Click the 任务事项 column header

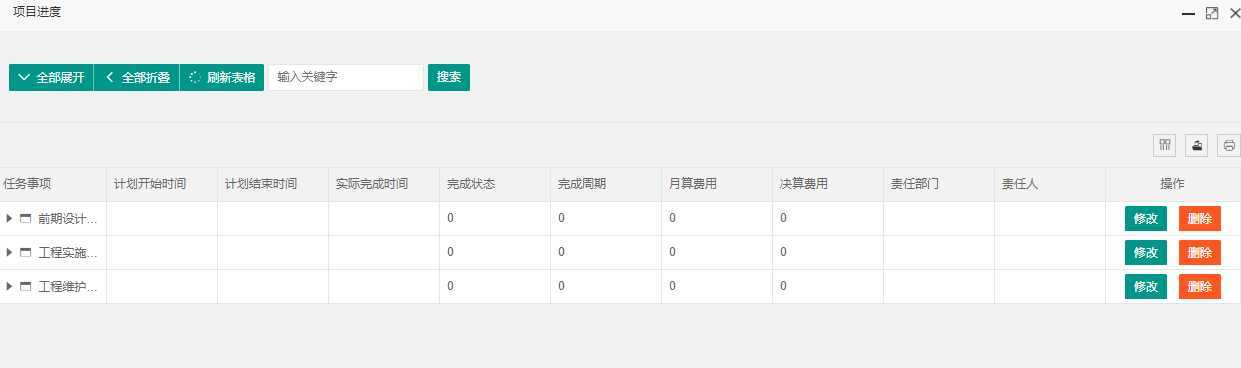pos(53,184)
